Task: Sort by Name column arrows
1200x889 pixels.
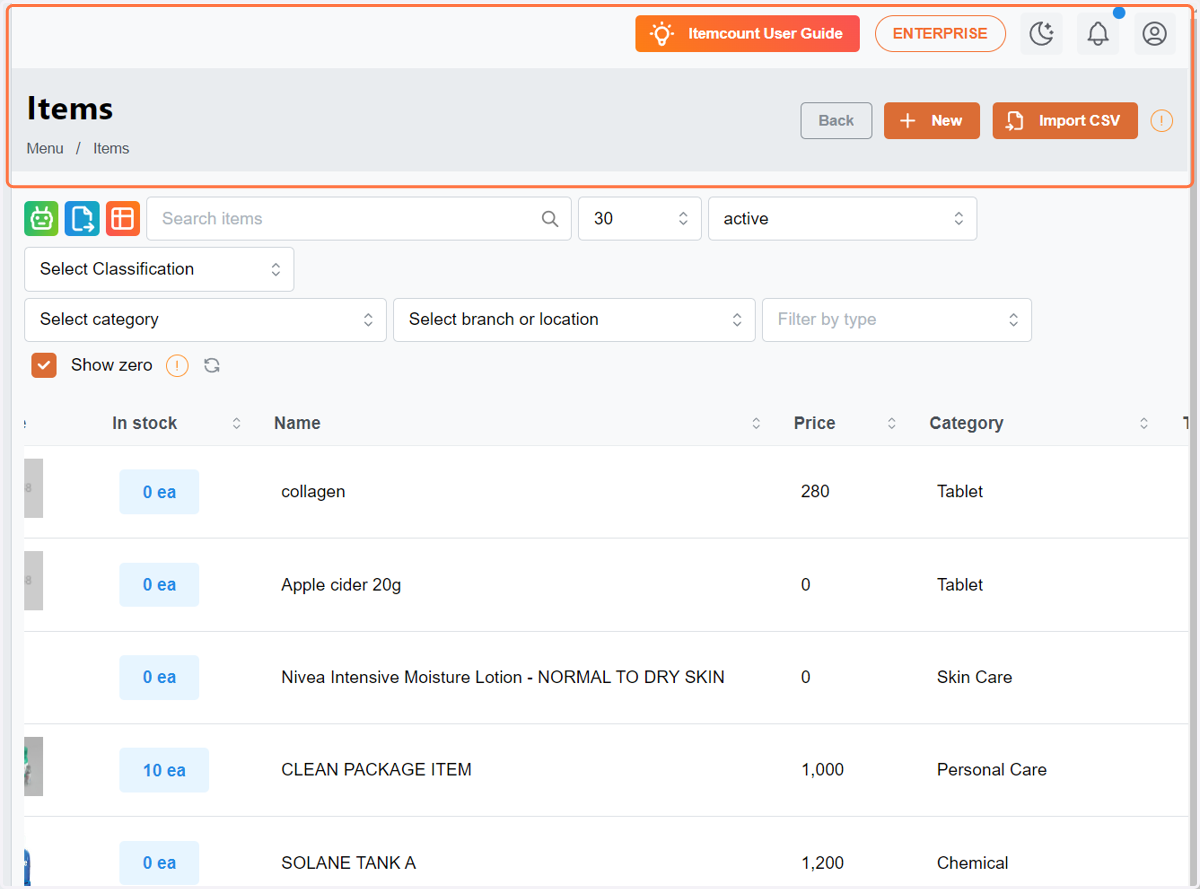Action: [756, 424]
